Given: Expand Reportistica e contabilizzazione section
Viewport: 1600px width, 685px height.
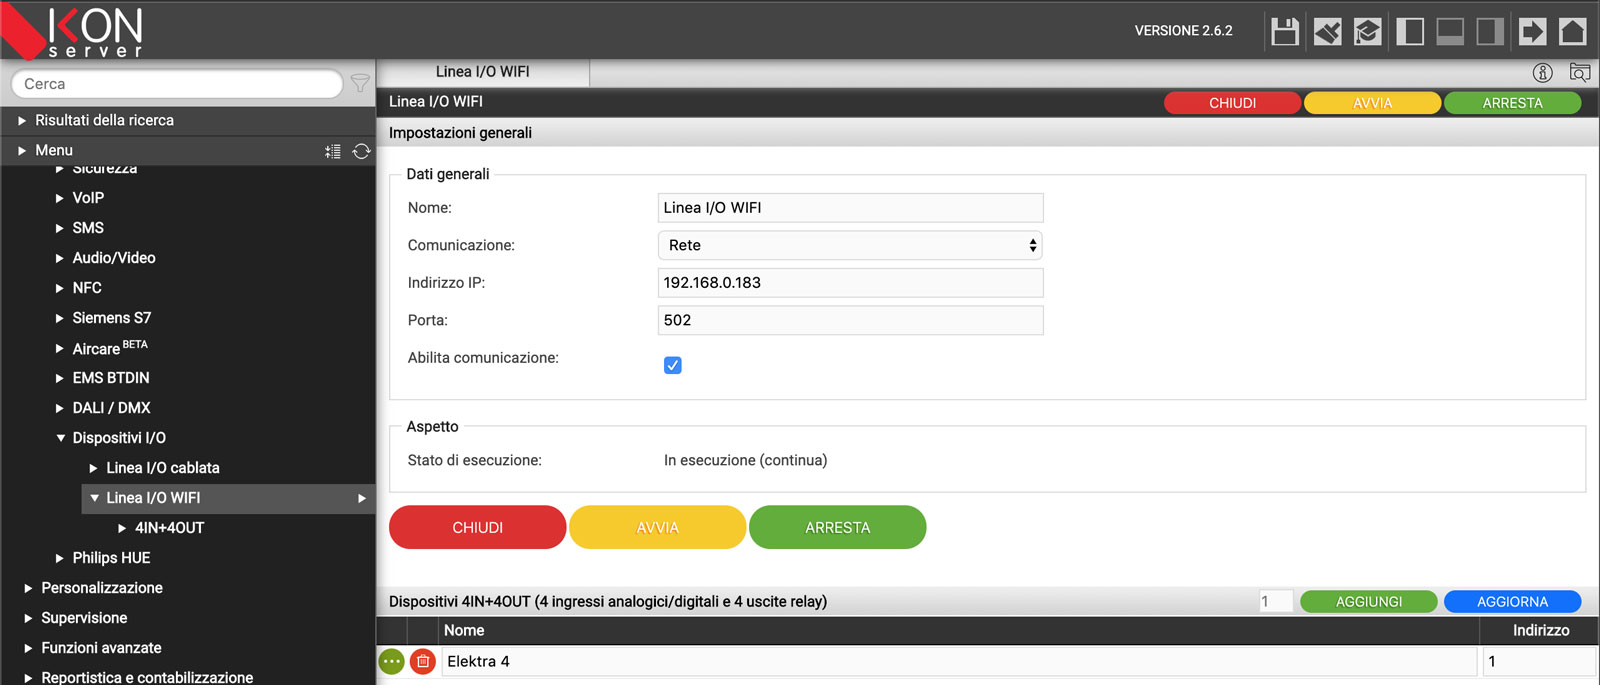Looking at the screenshot, I should tap(28, 677).
